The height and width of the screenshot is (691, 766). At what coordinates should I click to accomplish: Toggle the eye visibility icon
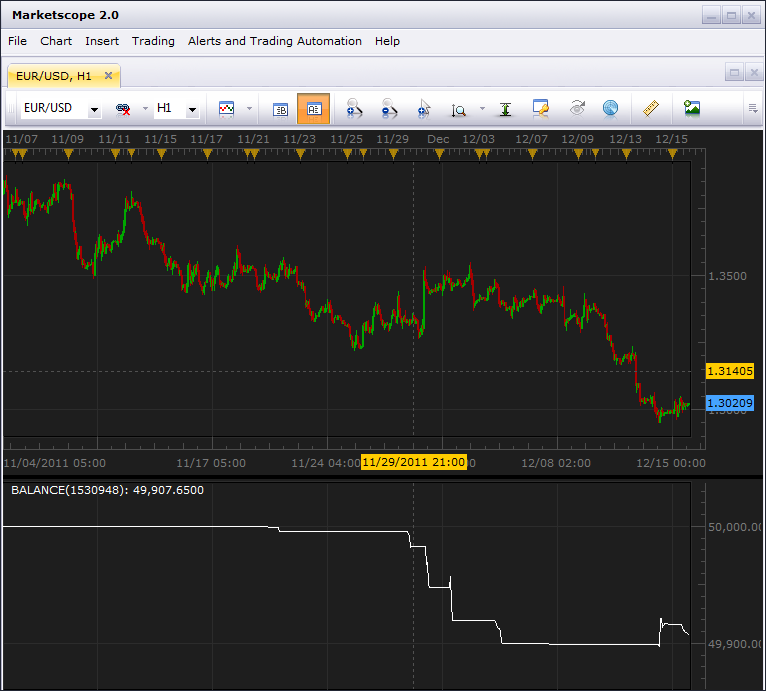577,108
